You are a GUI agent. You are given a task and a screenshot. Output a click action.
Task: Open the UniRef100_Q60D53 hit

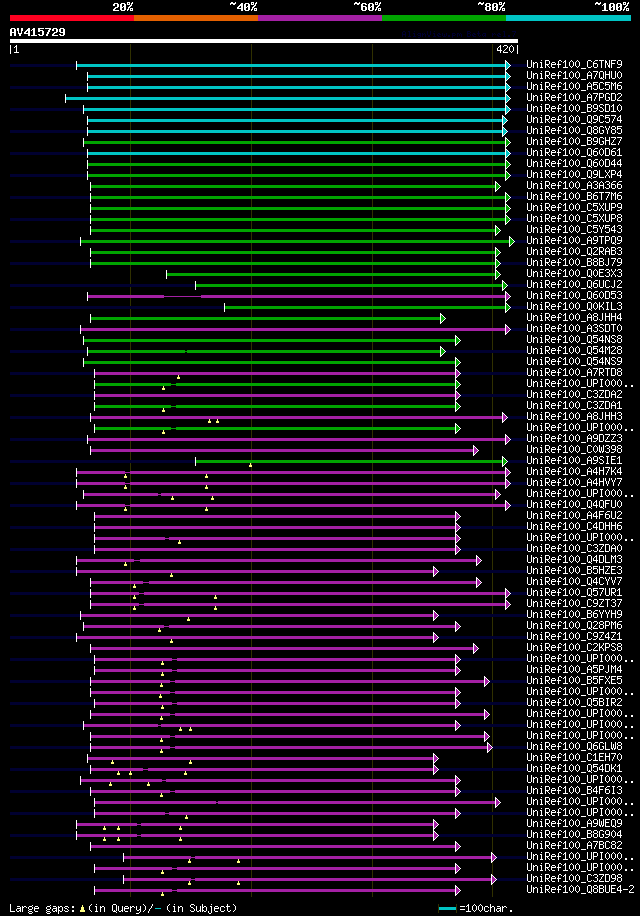pyautogui.click(x=575, y=296)
